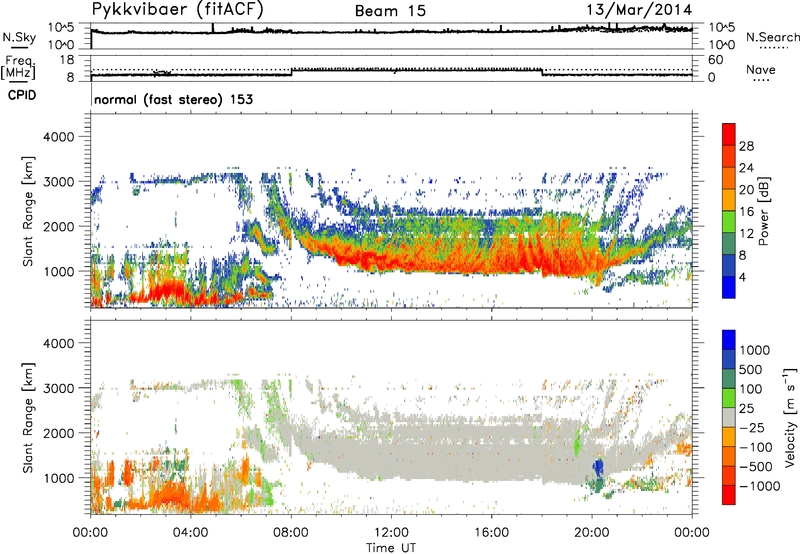This screenshot has width=800, height=554.
Task: Select the bright blue top Velocity colorbar segment
Action: coord(729,340)
